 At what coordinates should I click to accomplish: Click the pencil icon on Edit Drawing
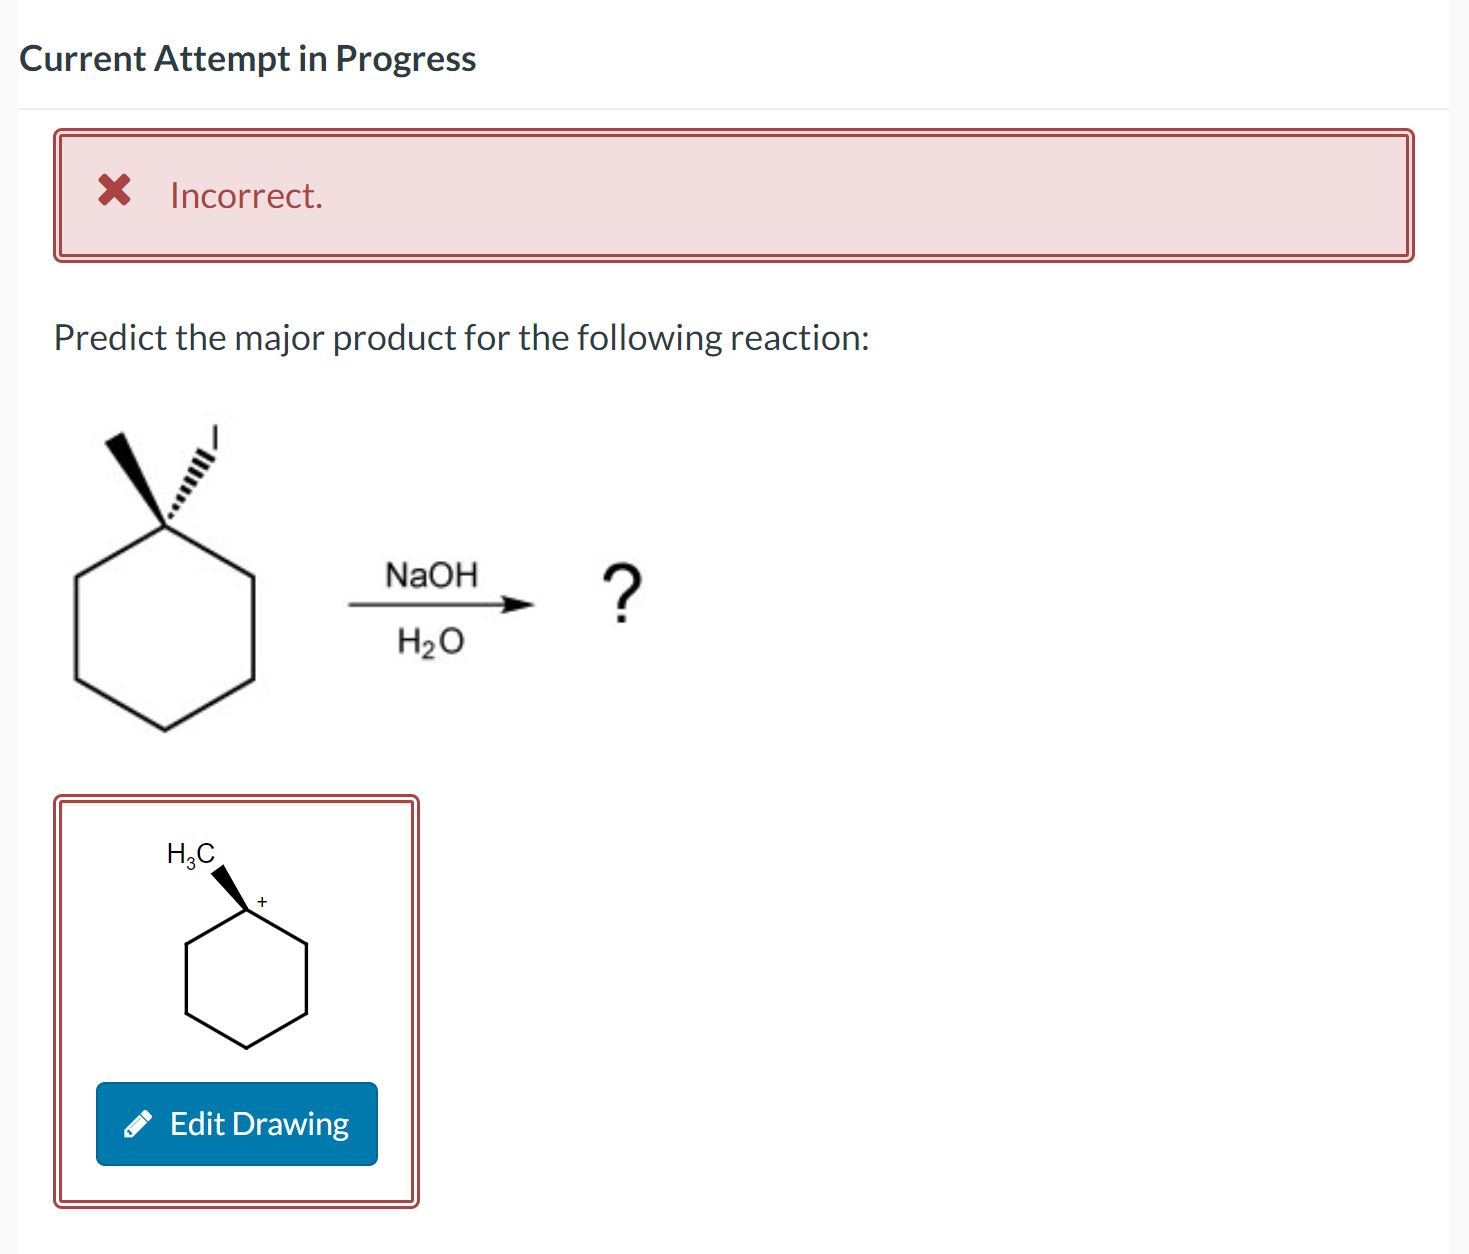pyautogui.click(x=137, y=1124)
